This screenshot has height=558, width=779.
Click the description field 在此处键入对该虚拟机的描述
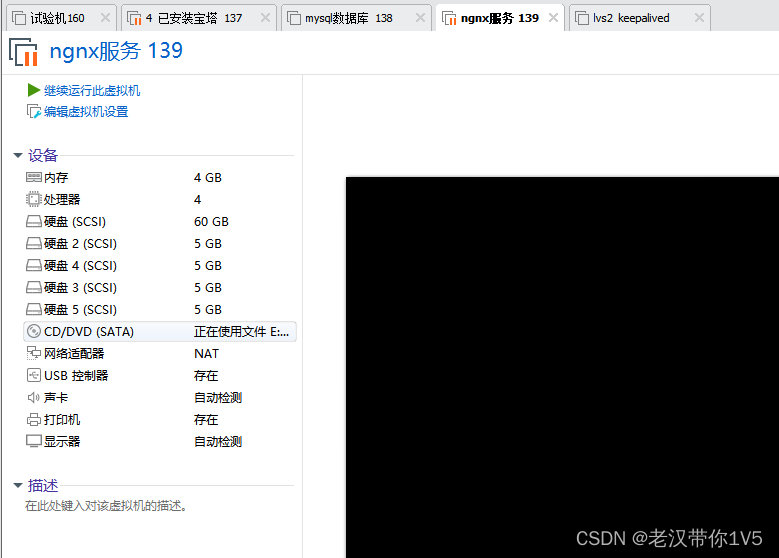coord(106,506)
